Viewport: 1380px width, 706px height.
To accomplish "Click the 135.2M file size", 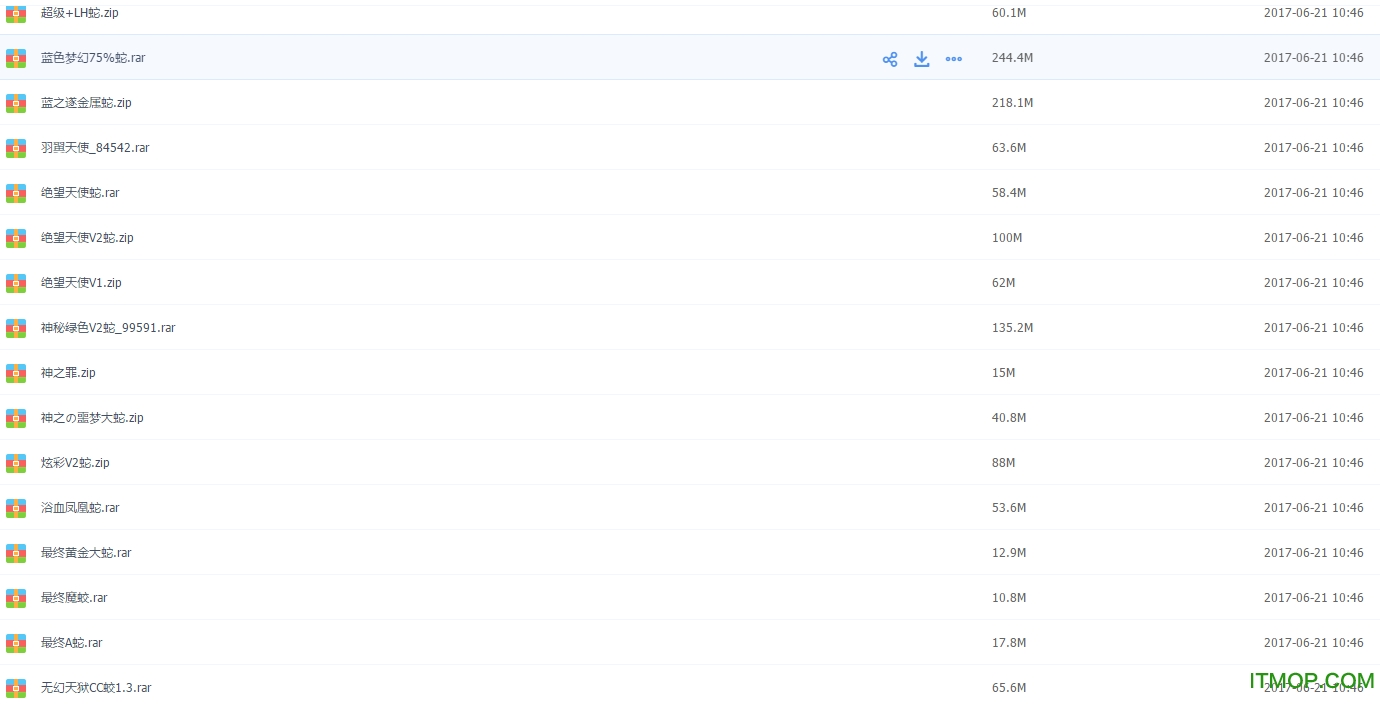I will point(1012,328).
